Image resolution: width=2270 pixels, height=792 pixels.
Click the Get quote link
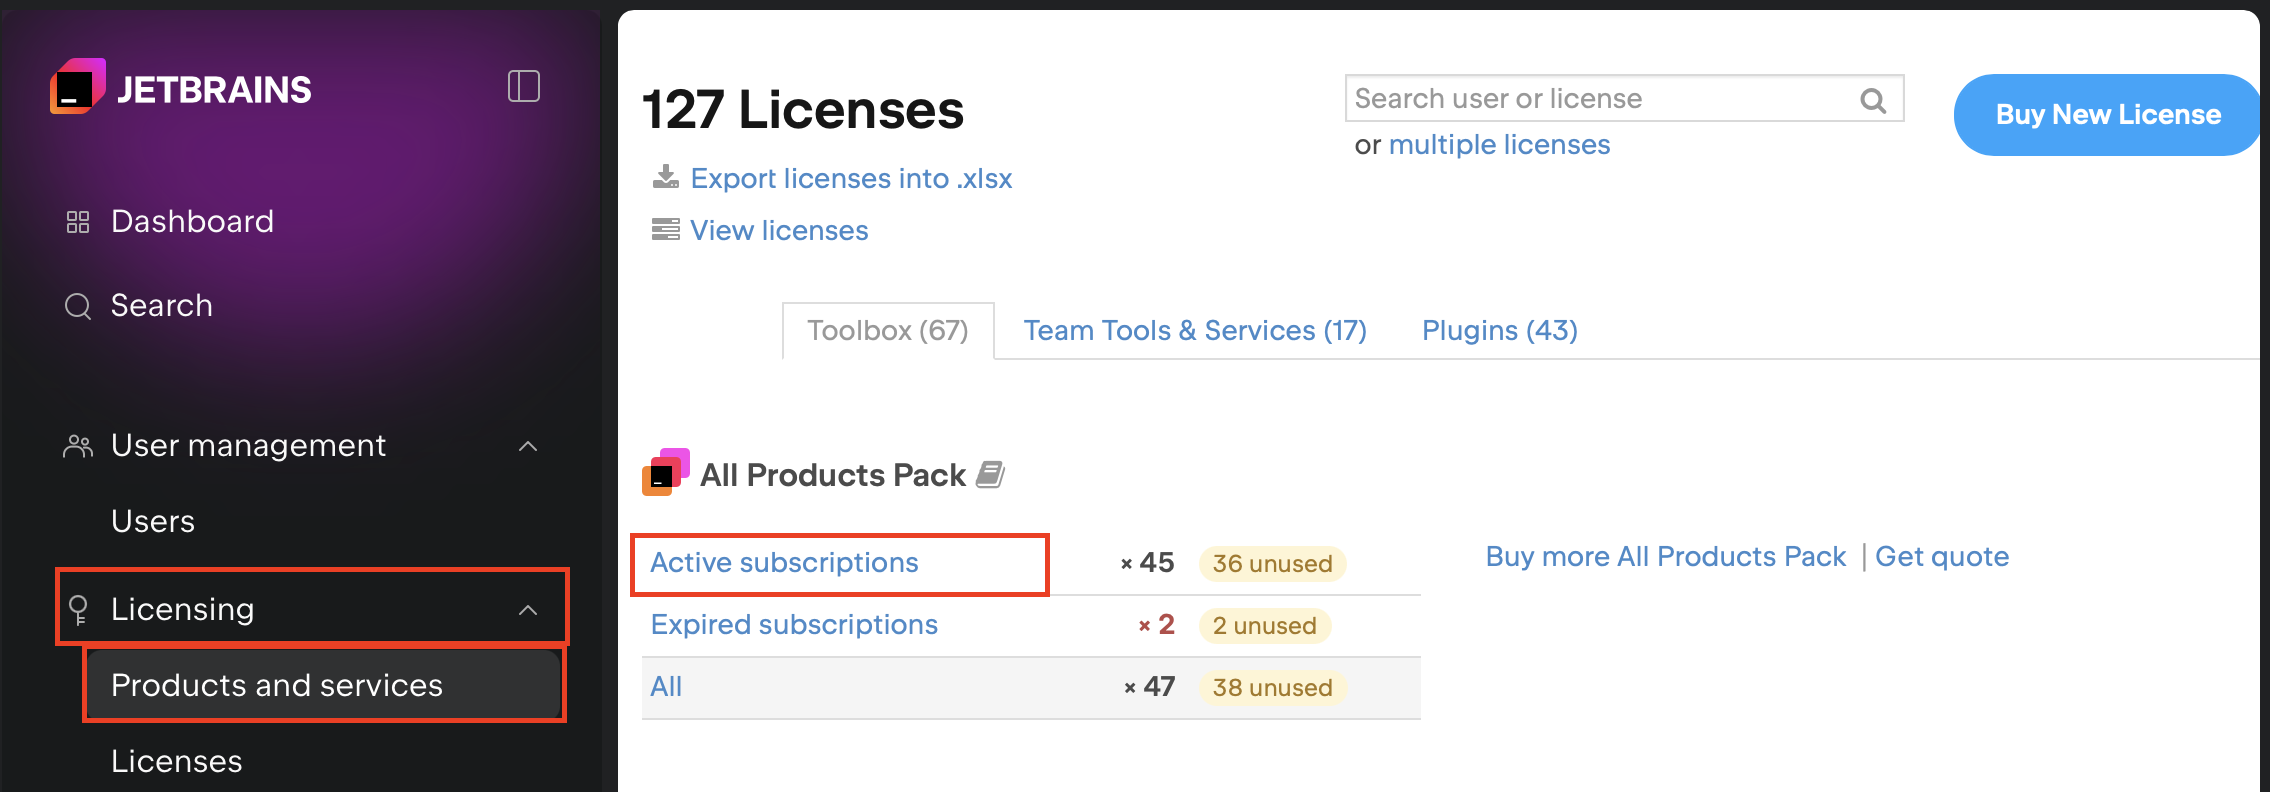pyautogui.click(x=1941, y=557)
